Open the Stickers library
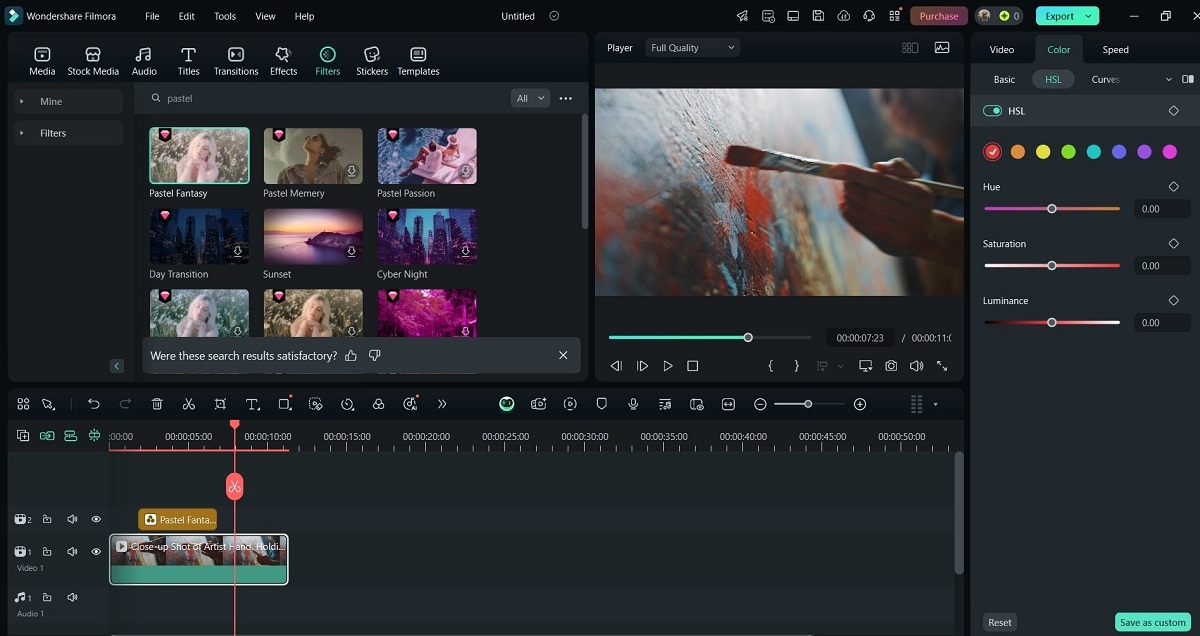The image size is (1200, 636). tap(372, 61)
